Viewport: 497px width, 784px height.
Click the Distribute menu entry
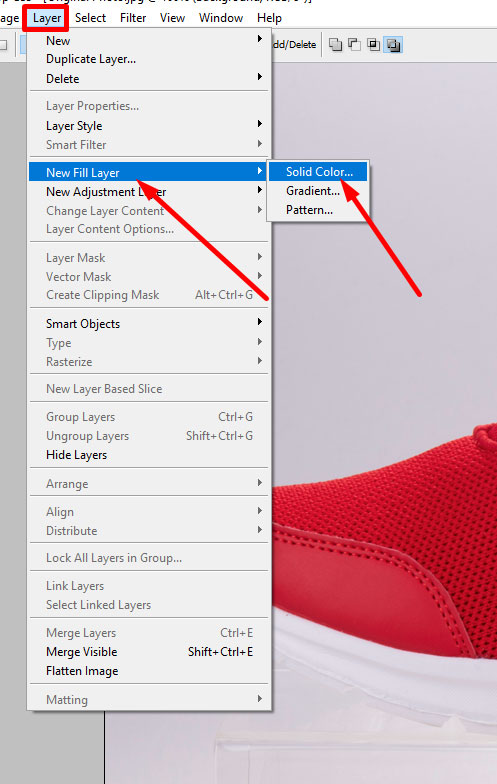pyautogui.click(x=149, y=530)
